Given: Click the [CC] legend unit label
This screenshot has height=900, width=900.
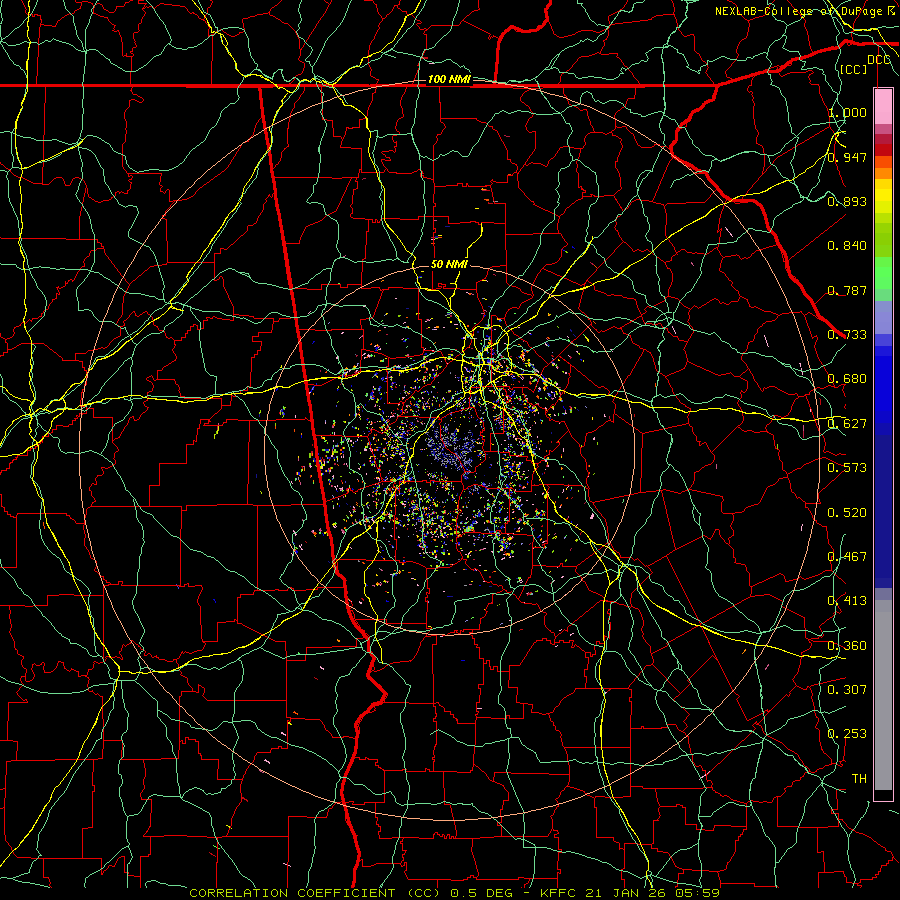Looking at the screenshot, I should tap(854, 69).
